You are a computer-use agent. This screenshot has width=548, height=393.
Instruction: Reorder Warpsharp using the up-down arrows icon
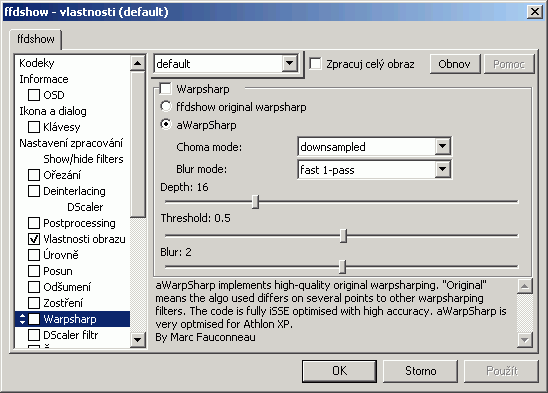click(x=22, y=319)
